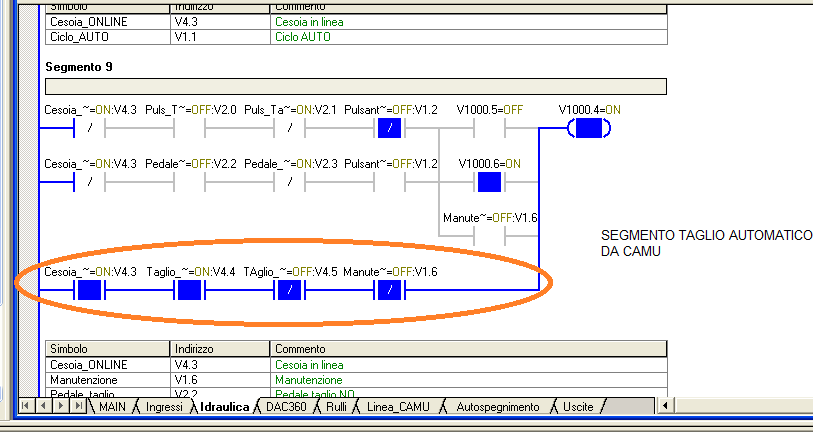Viewport: 813px width, 435px height.
Task: Select Cesoia_ONLINE symbol in upper table
Action: point(108,22)
